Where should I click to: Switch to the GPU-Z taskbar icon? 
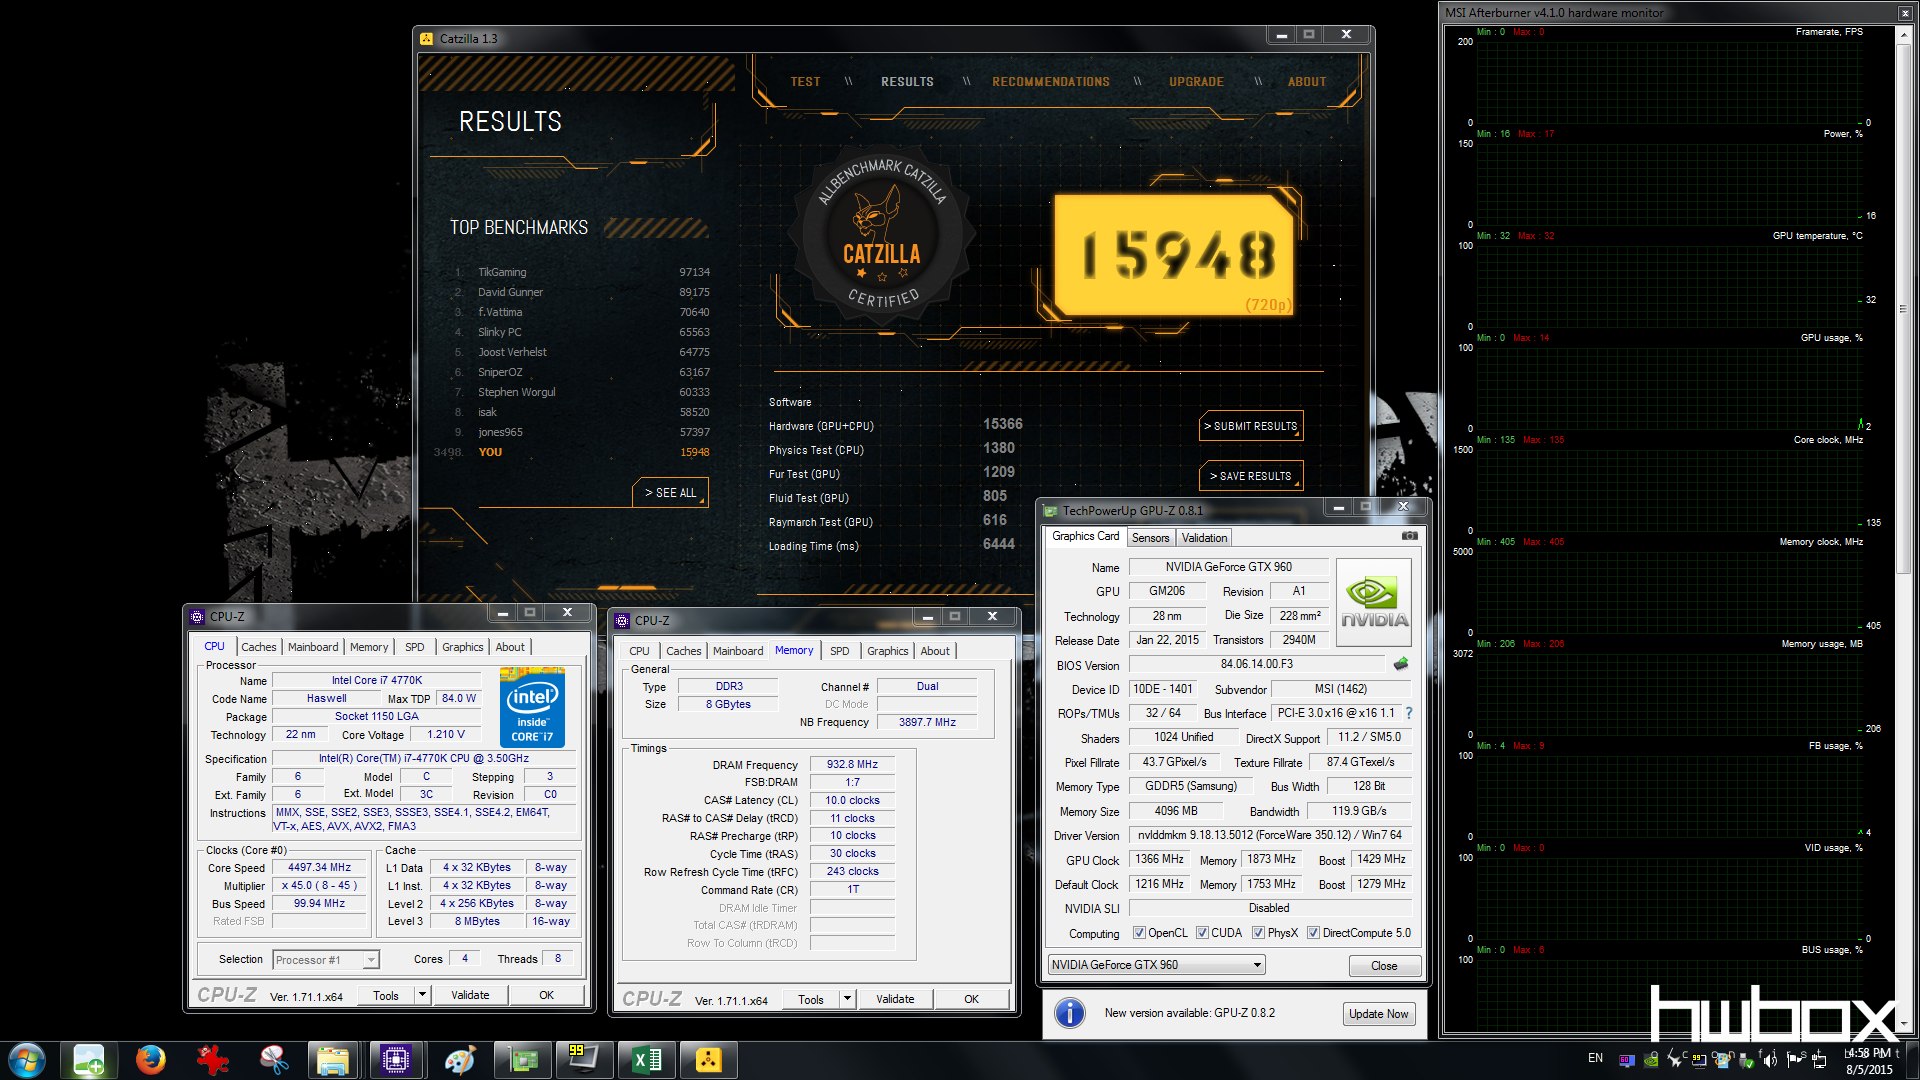(523, 1060)
